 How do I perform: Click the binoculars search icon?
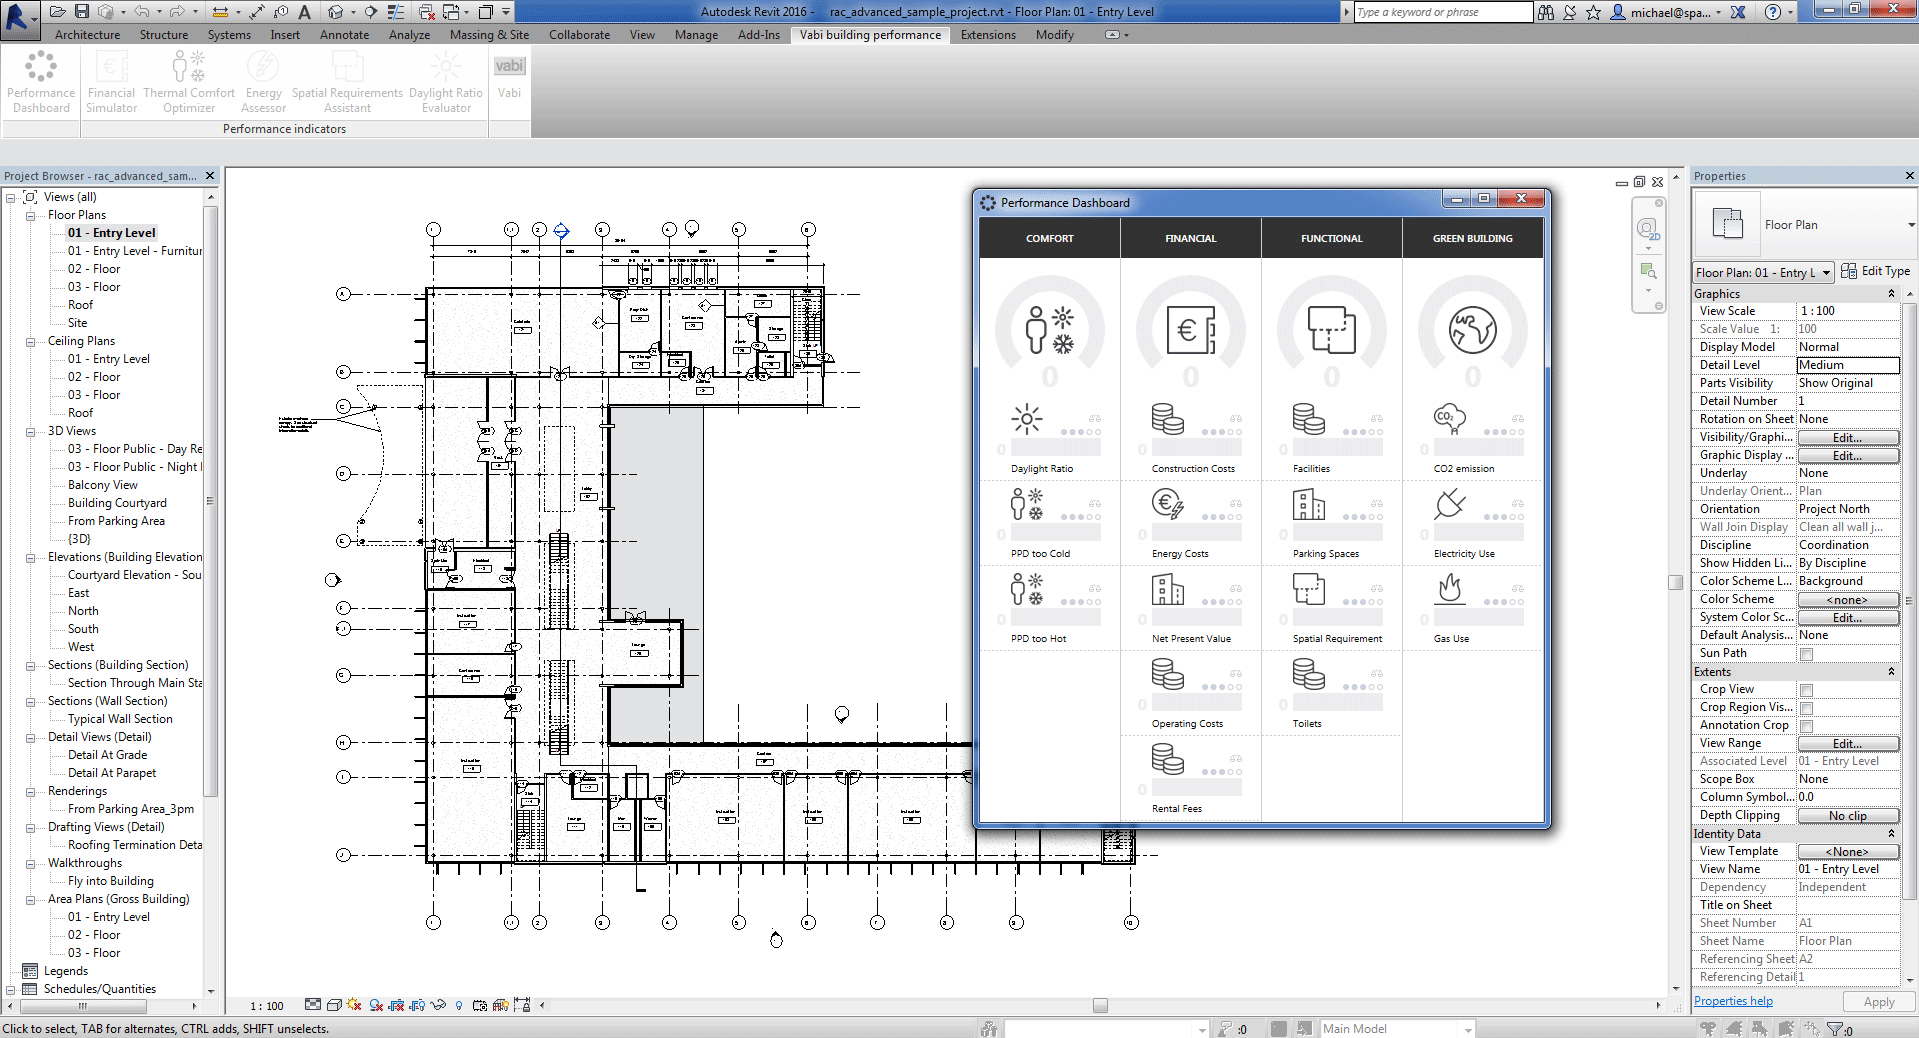tap(1546, 12)
